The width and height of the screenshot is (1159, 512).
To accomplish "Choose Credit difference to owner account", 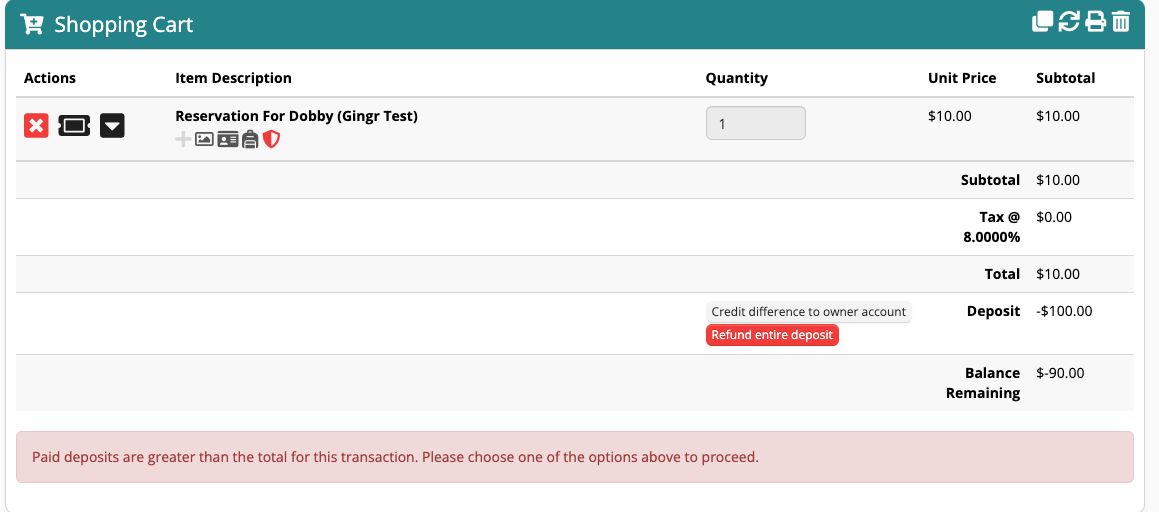I will coord(809,312).
